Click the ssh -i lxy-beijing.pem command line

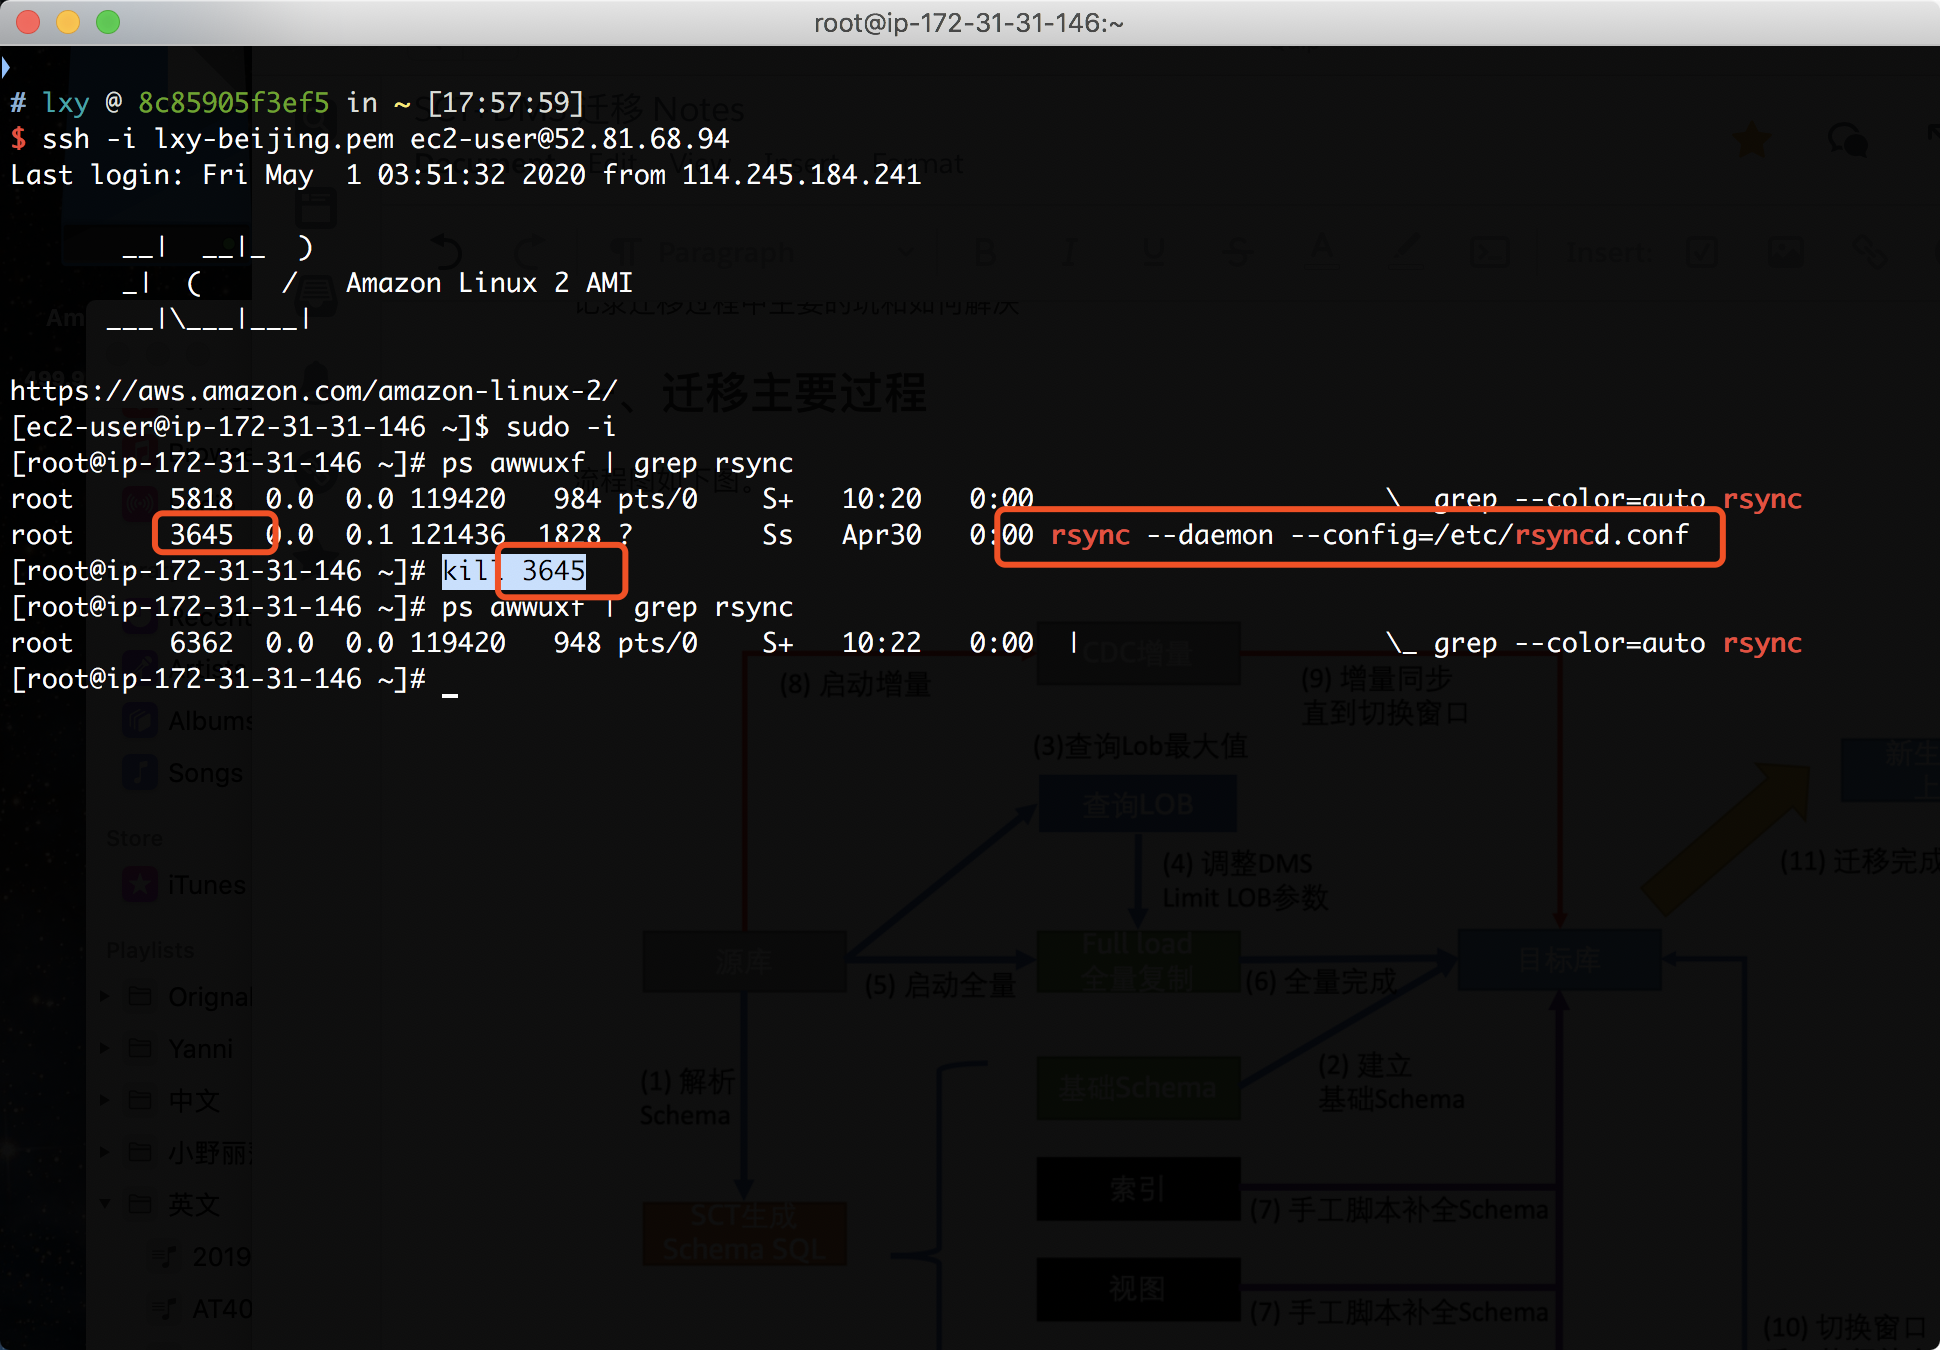[x=385, y=139]
